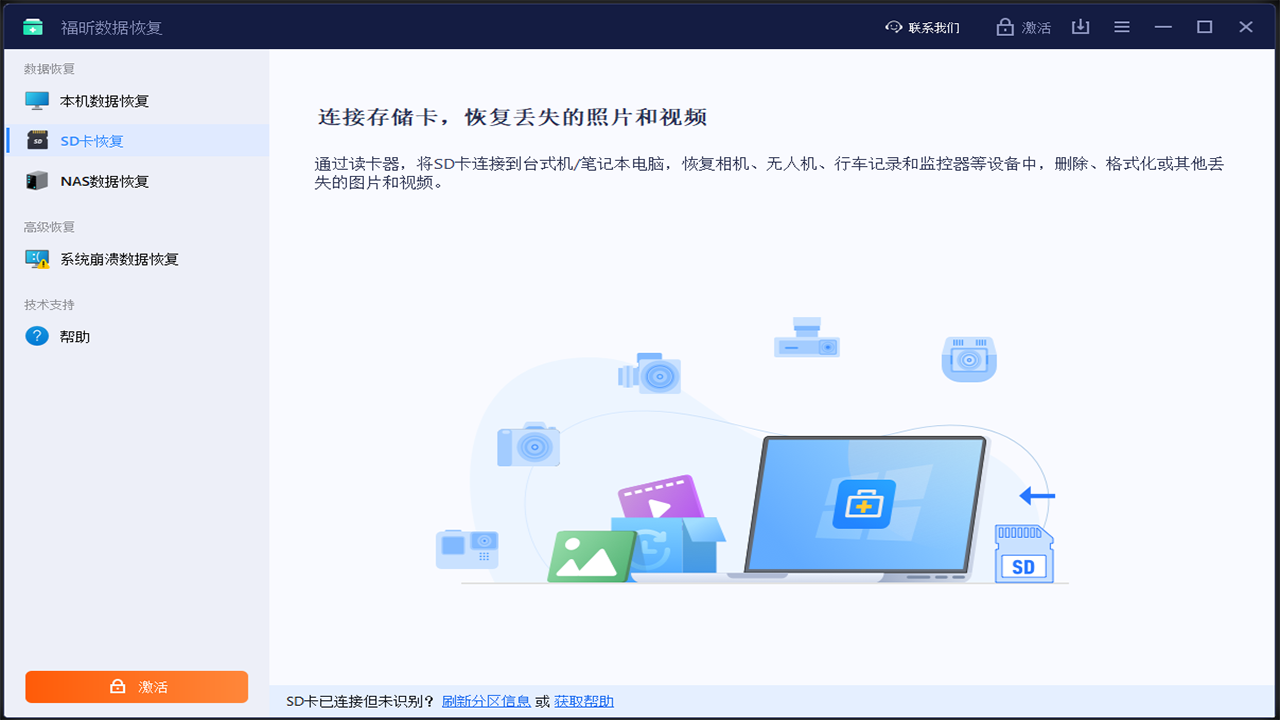This screenshot has height=720, width=1280.
Task: Select SD卡恢复 in the sidebar
Action: coord(92,141)
